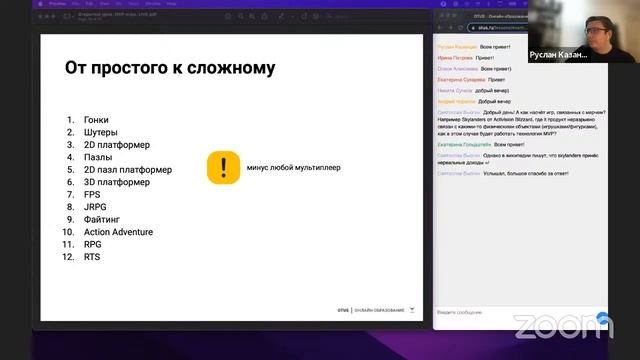Zoom in using the Preview toolbar magnifier
Screen dimensions: 640x360
[252, 16]
